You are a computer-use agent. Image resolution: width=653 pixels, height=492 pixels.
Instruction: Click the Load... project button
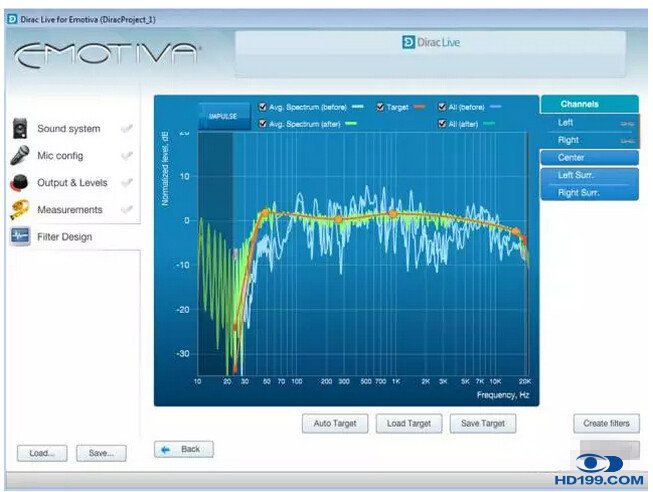coord(42,453)
